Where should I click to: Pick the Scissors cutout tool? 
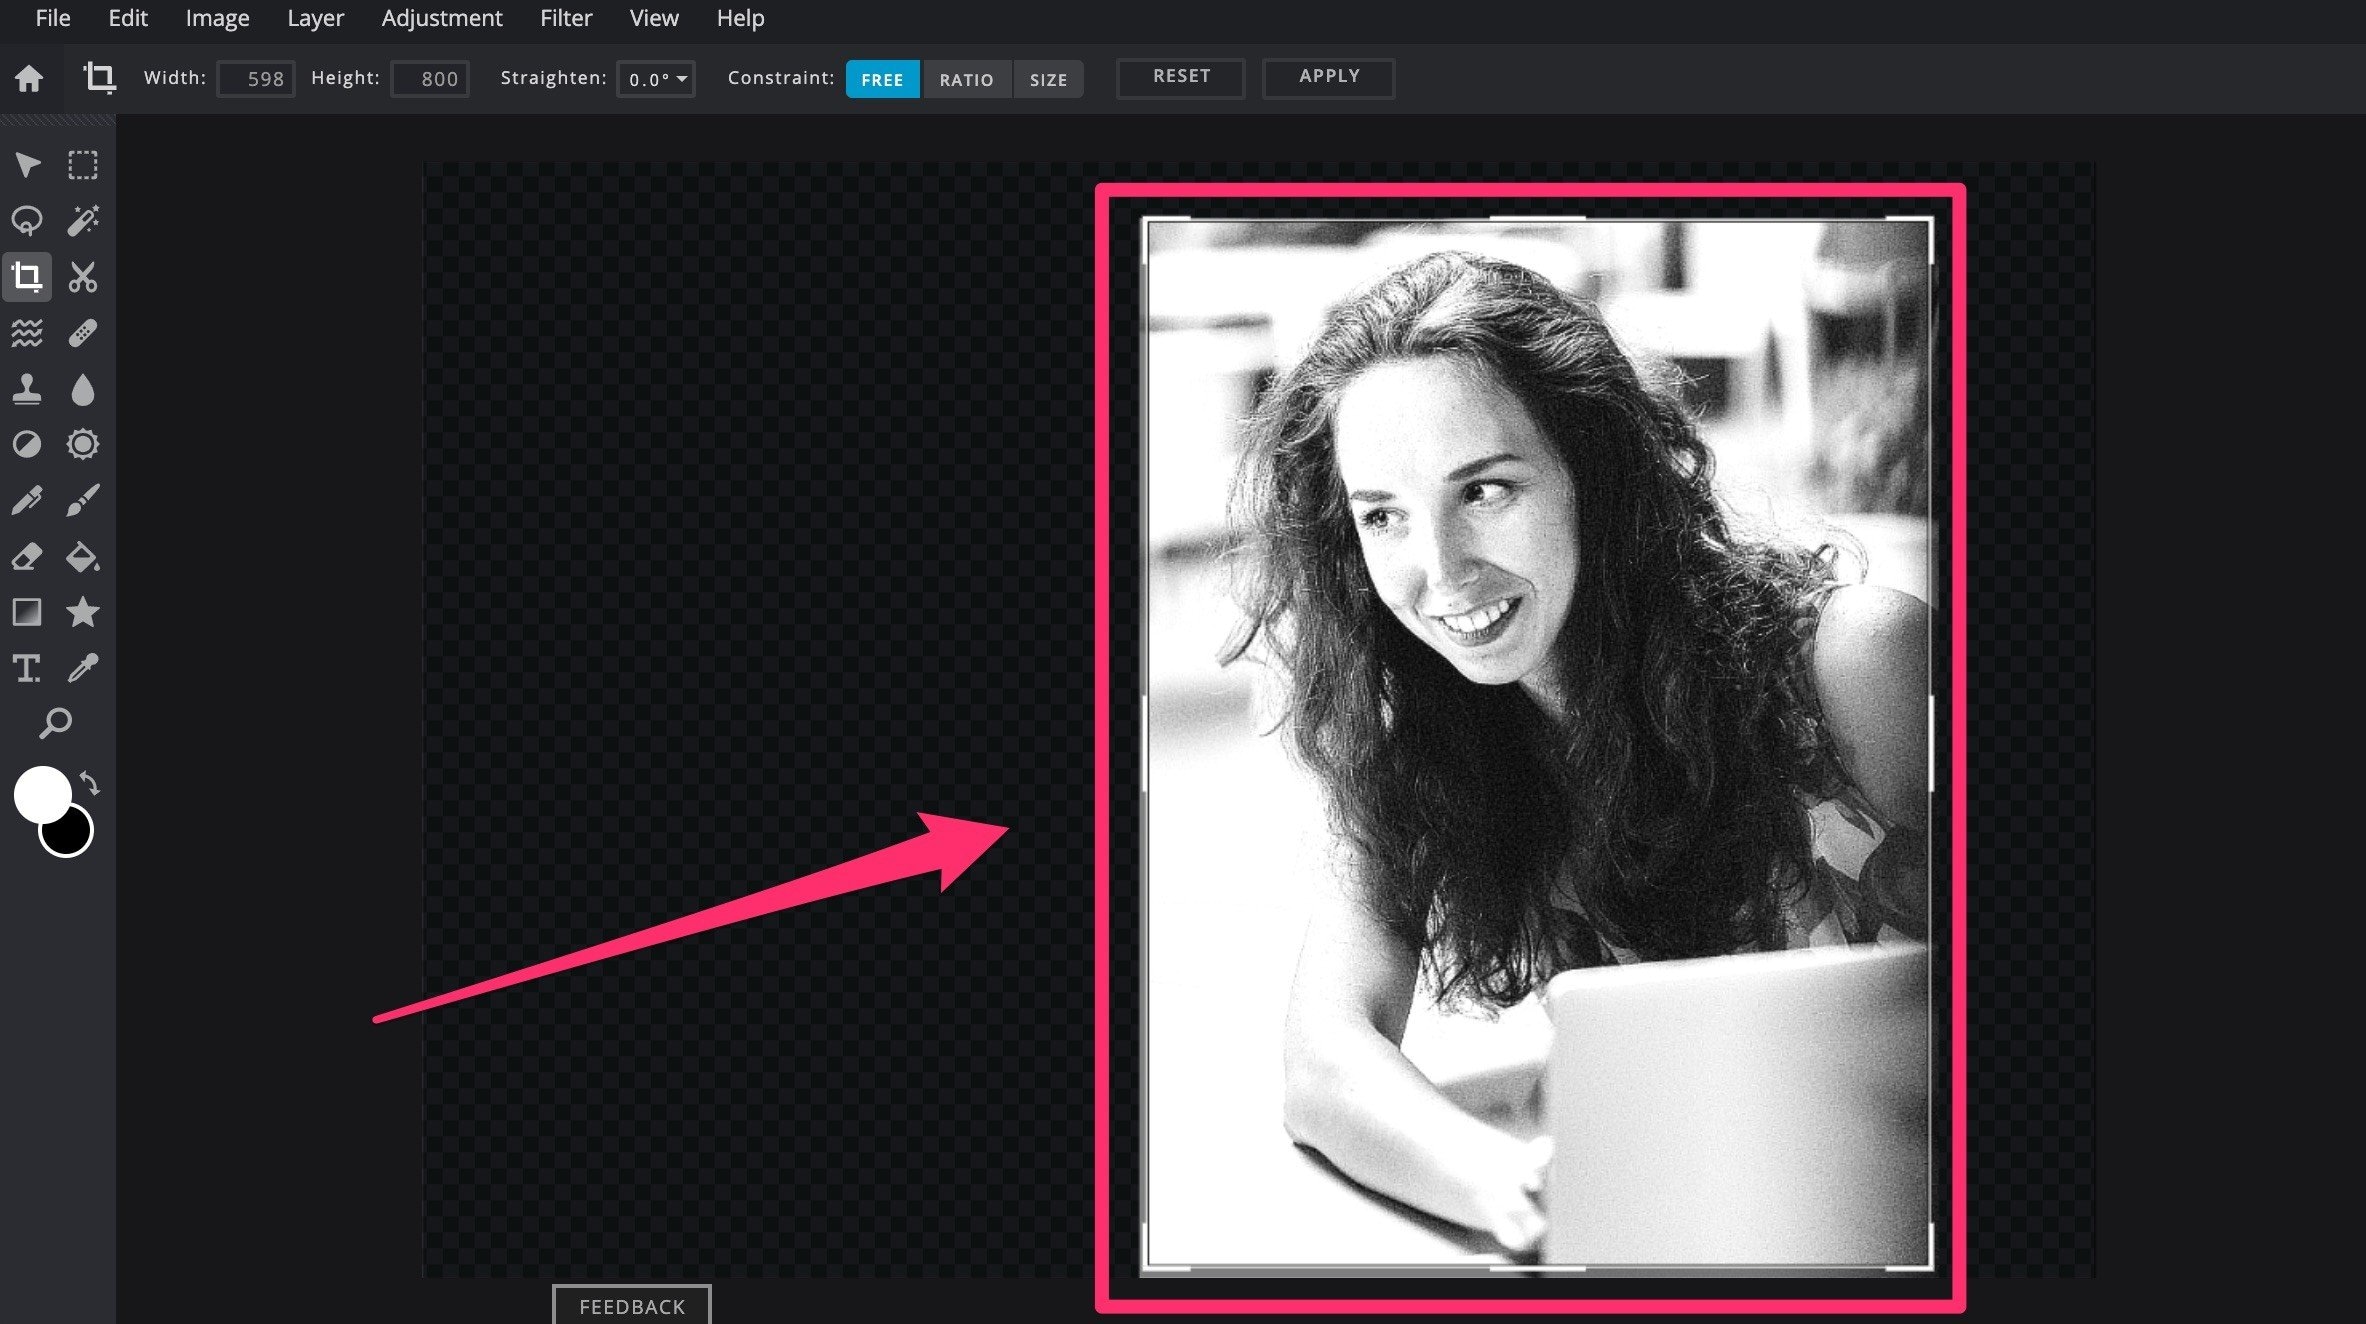[x=83, y=277]
